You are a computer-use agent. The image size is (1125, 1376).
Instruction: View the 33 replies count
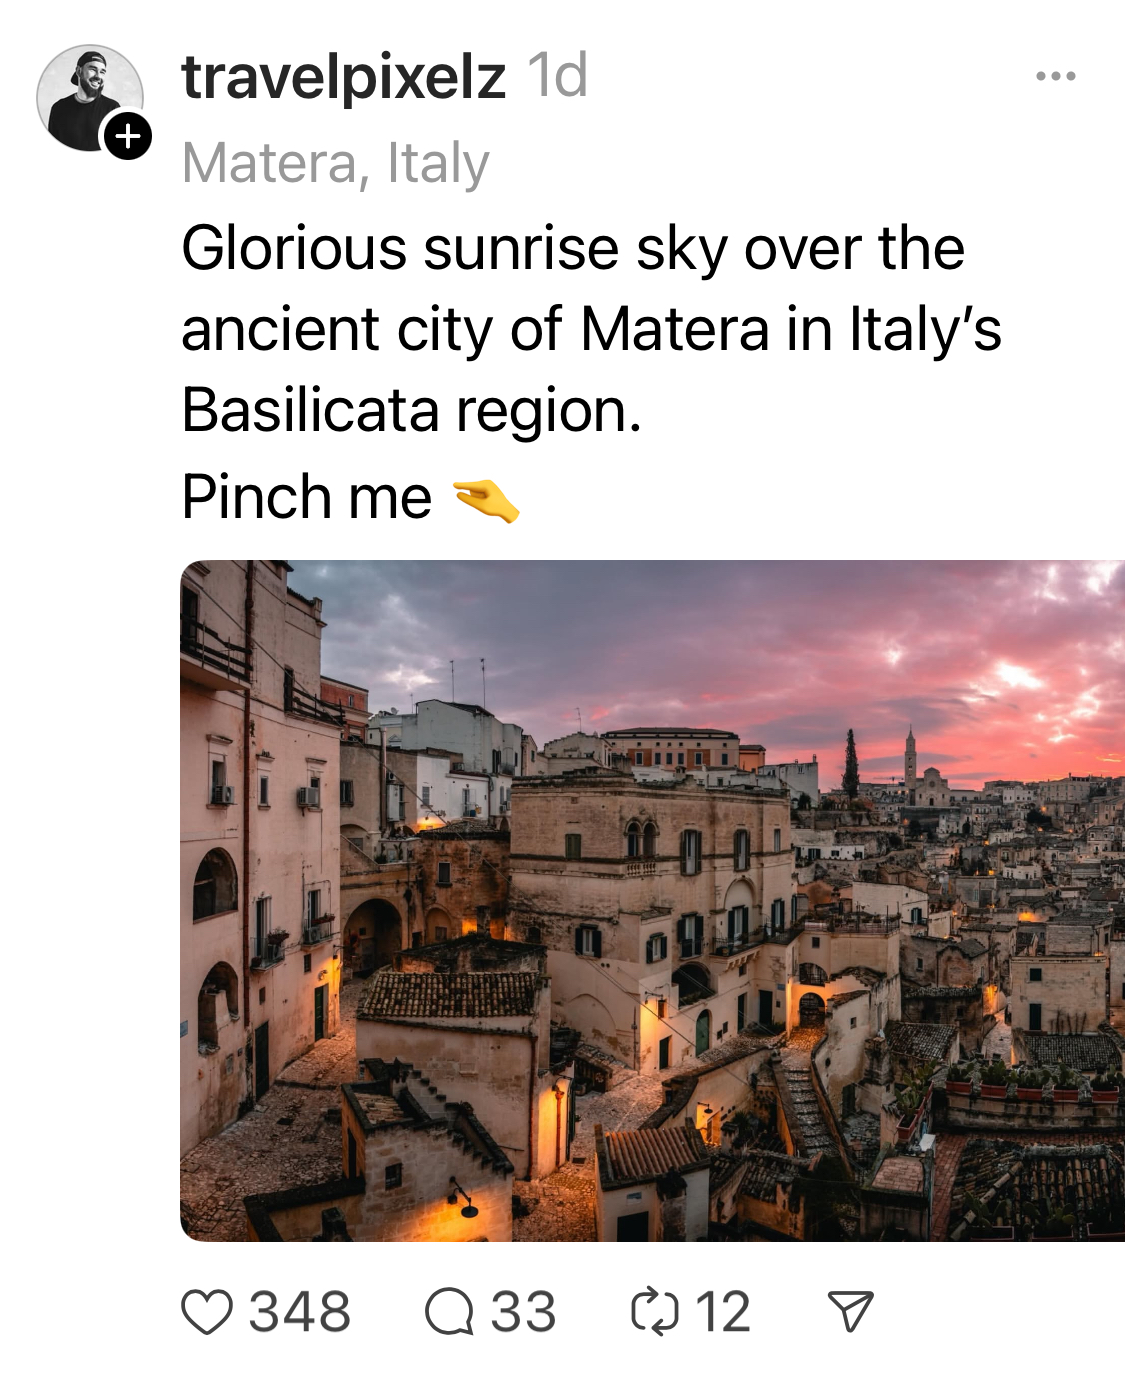coord(523,1312)
